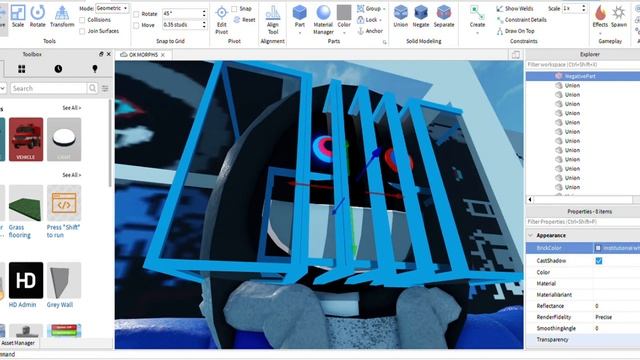Open the HD Admin asset link

[22, 305]
